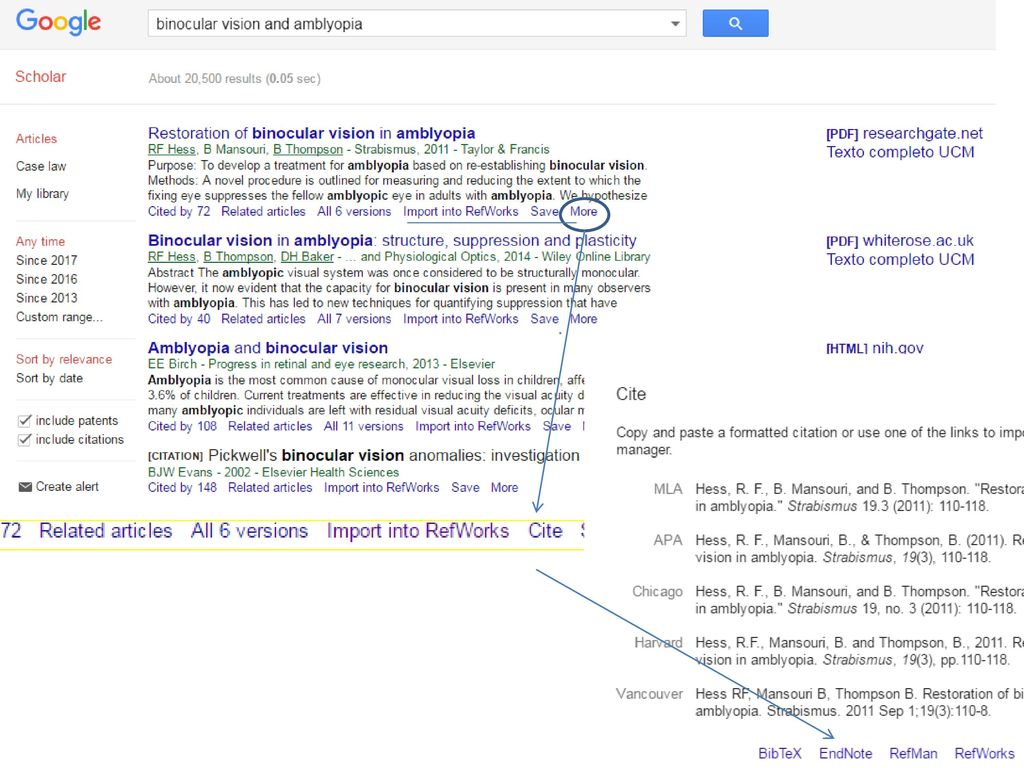The width and height of the screenshot is (1024, 768).
Task: Click Related articles in the enlarged strip
Action: pyautogui.click(x=106, y=531)
